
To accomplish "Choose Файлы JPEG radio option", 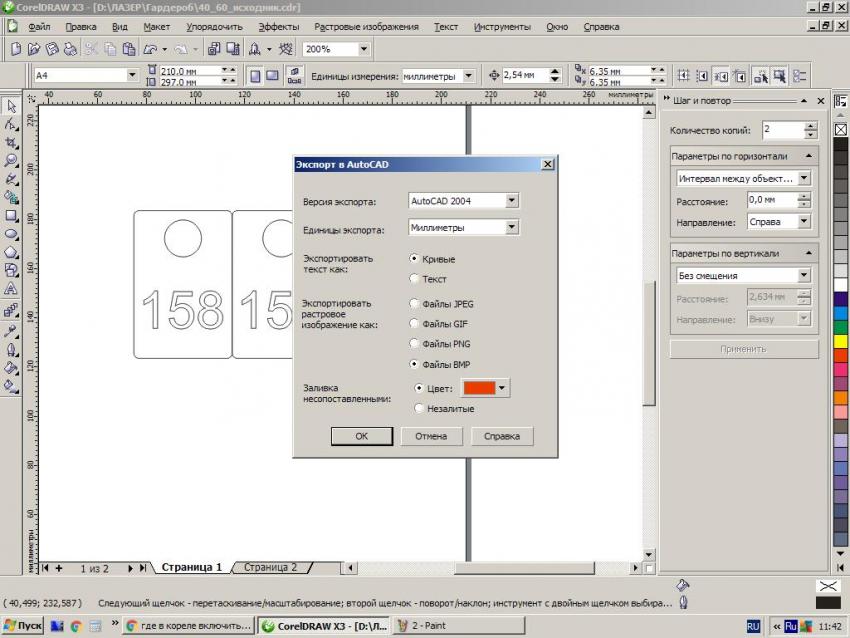I will pos(415,303).
